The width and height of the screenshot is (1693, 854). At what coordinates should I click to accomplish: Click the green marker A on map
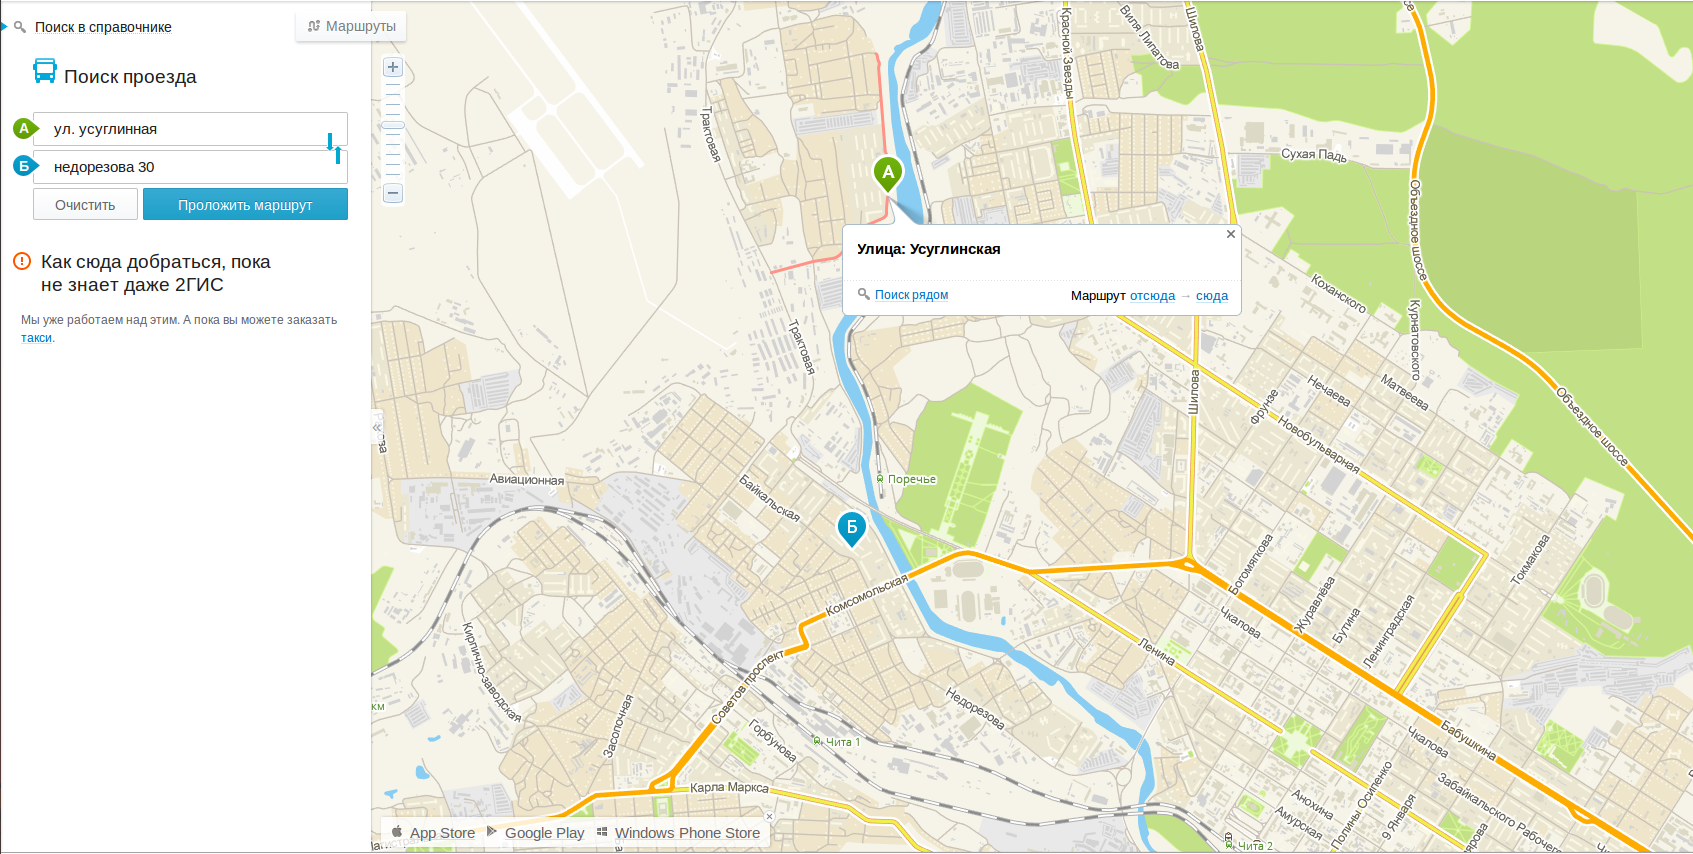tap(888, 174)
